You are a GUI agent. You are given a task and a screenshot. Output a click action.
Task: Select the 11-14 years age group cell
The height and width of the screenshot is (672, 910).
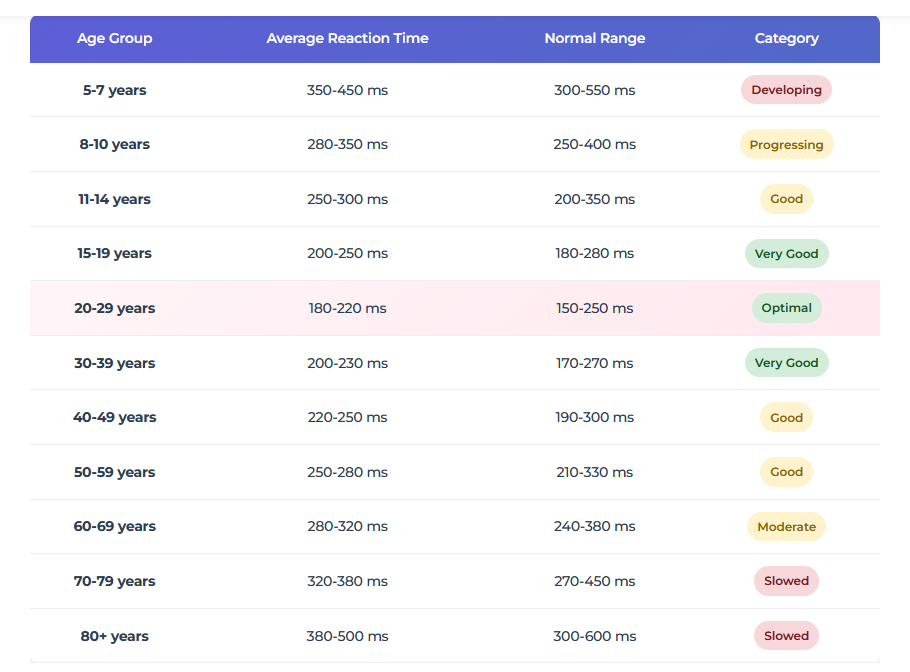(114, 199)
